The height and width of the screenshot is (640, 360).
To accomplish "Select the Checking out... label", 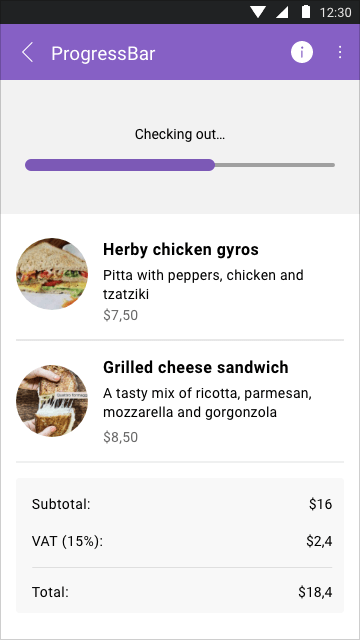I will pyautogui.click(x=180, y=134).
